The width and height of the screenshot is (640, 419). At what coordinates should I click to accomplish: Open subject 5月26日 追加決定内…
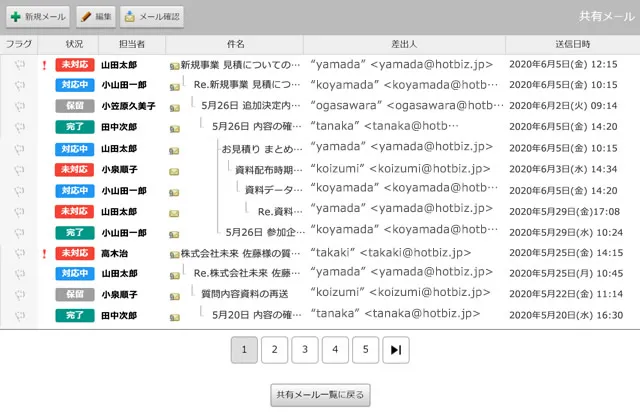point(251,106)
